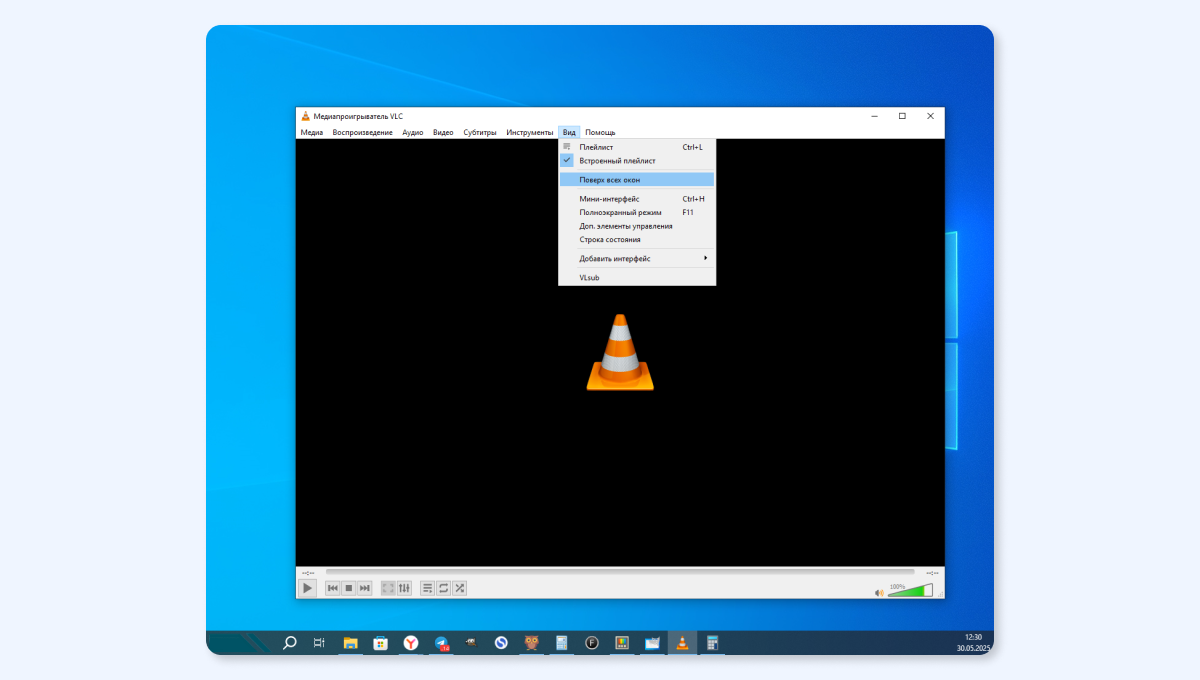Skip to next media track

pyautogui.click(x=365, y=588)
